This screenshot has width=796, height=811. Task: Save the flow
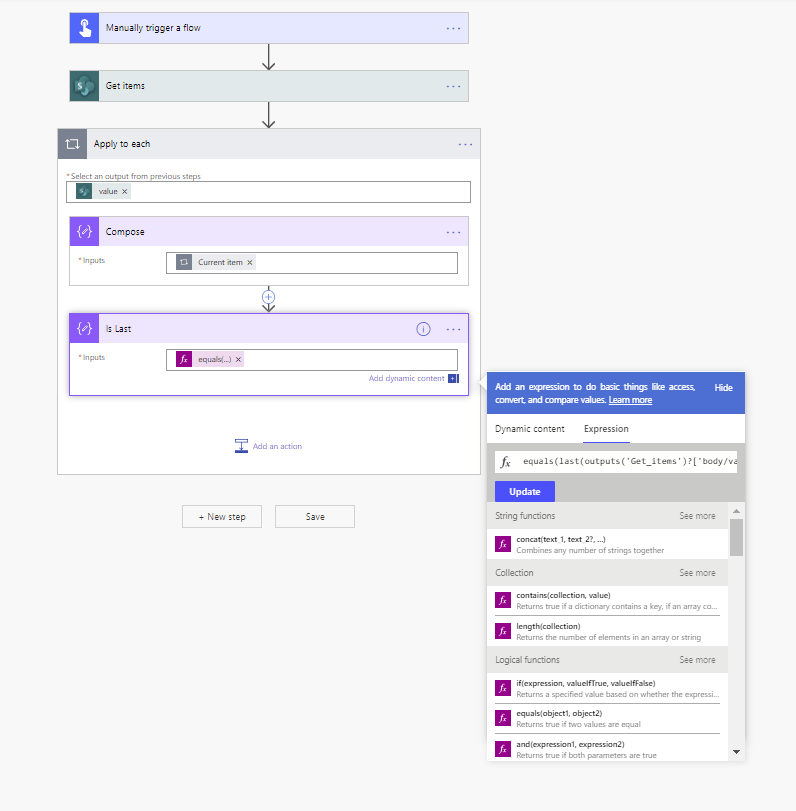click(x=315, y=517)
